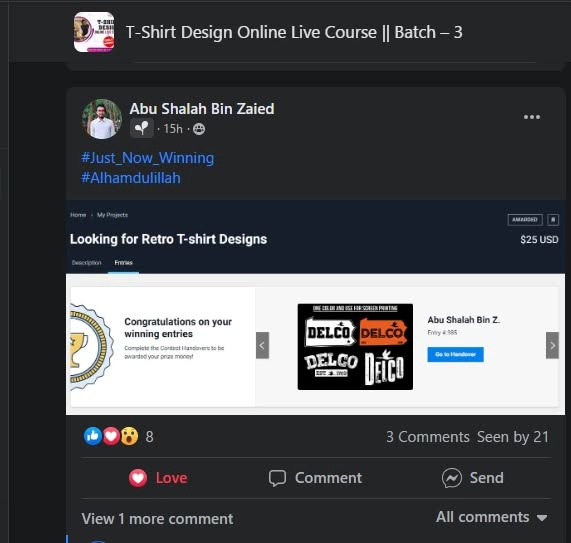Click the Home breadcrumb in the contest image
Screen dimensions: 571x543
tap(78, 215)
